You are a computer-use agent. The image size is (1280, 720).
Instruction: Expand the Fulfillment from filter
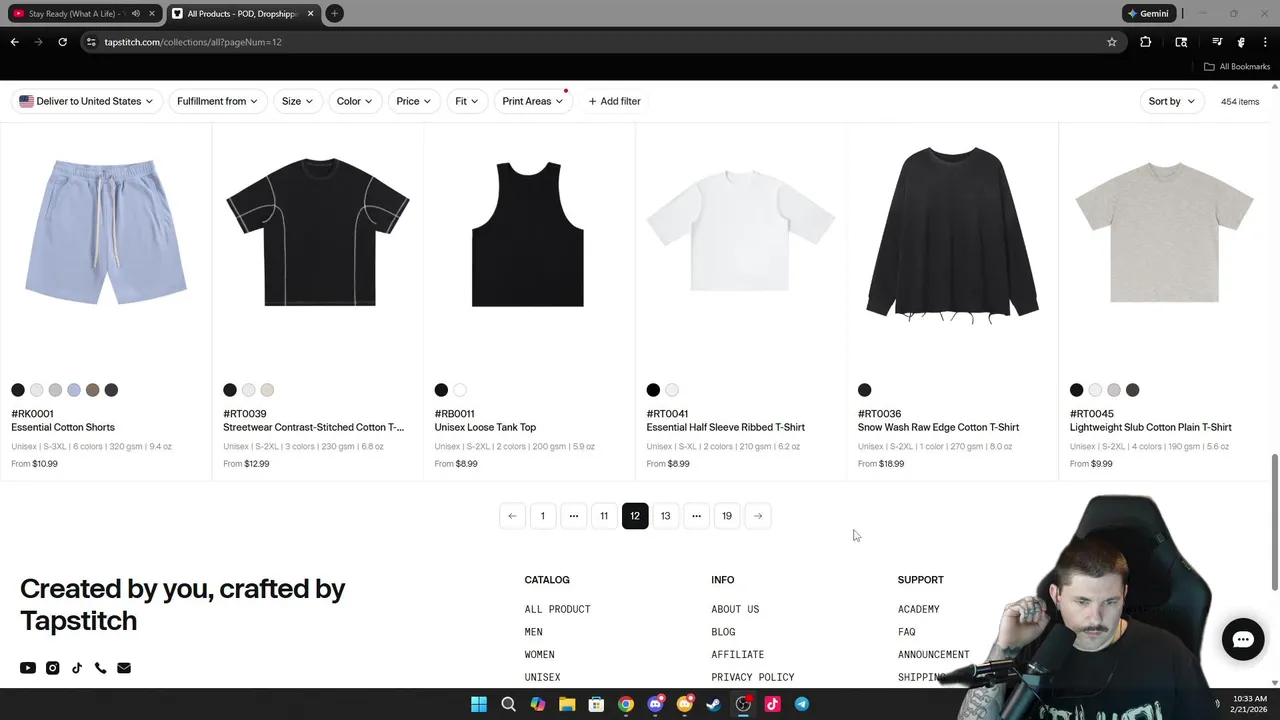[217, 101]
